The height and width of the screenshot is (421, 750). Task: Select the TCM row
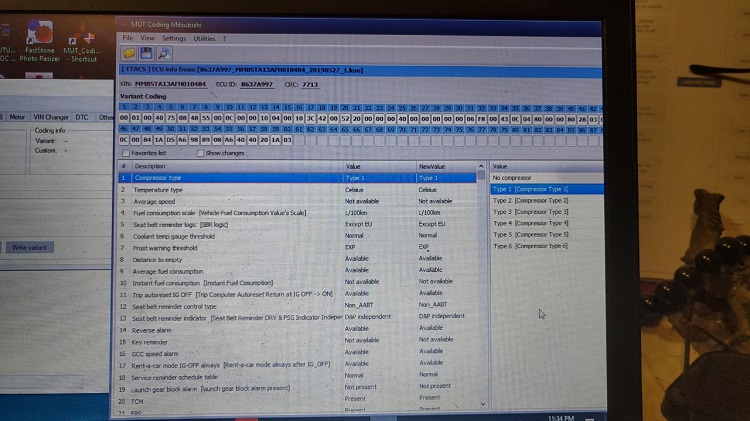pos(297,401)
